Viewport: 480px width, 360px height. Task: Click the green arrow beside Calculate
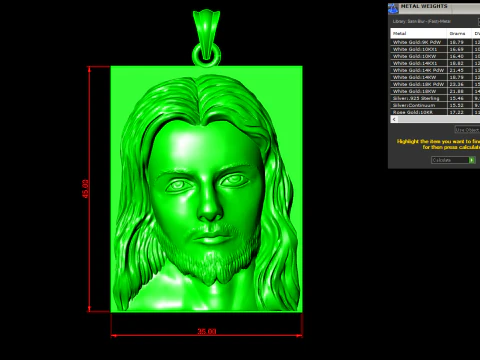(x=472, y=160)
